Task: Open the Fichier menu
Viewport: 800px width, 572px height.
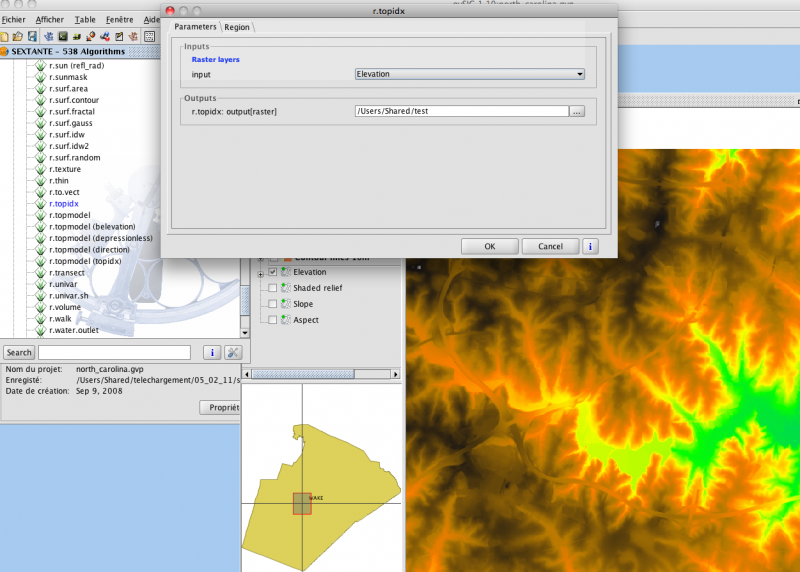Action: [14, 20]
